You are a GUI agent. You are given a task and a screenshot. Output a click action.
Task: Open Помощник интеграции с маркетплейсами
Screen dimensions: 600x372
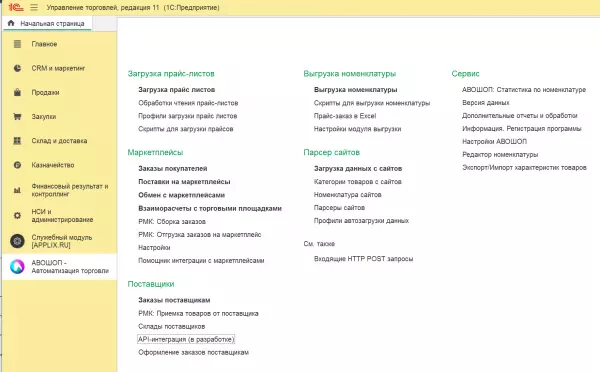[x=201, y=261]
